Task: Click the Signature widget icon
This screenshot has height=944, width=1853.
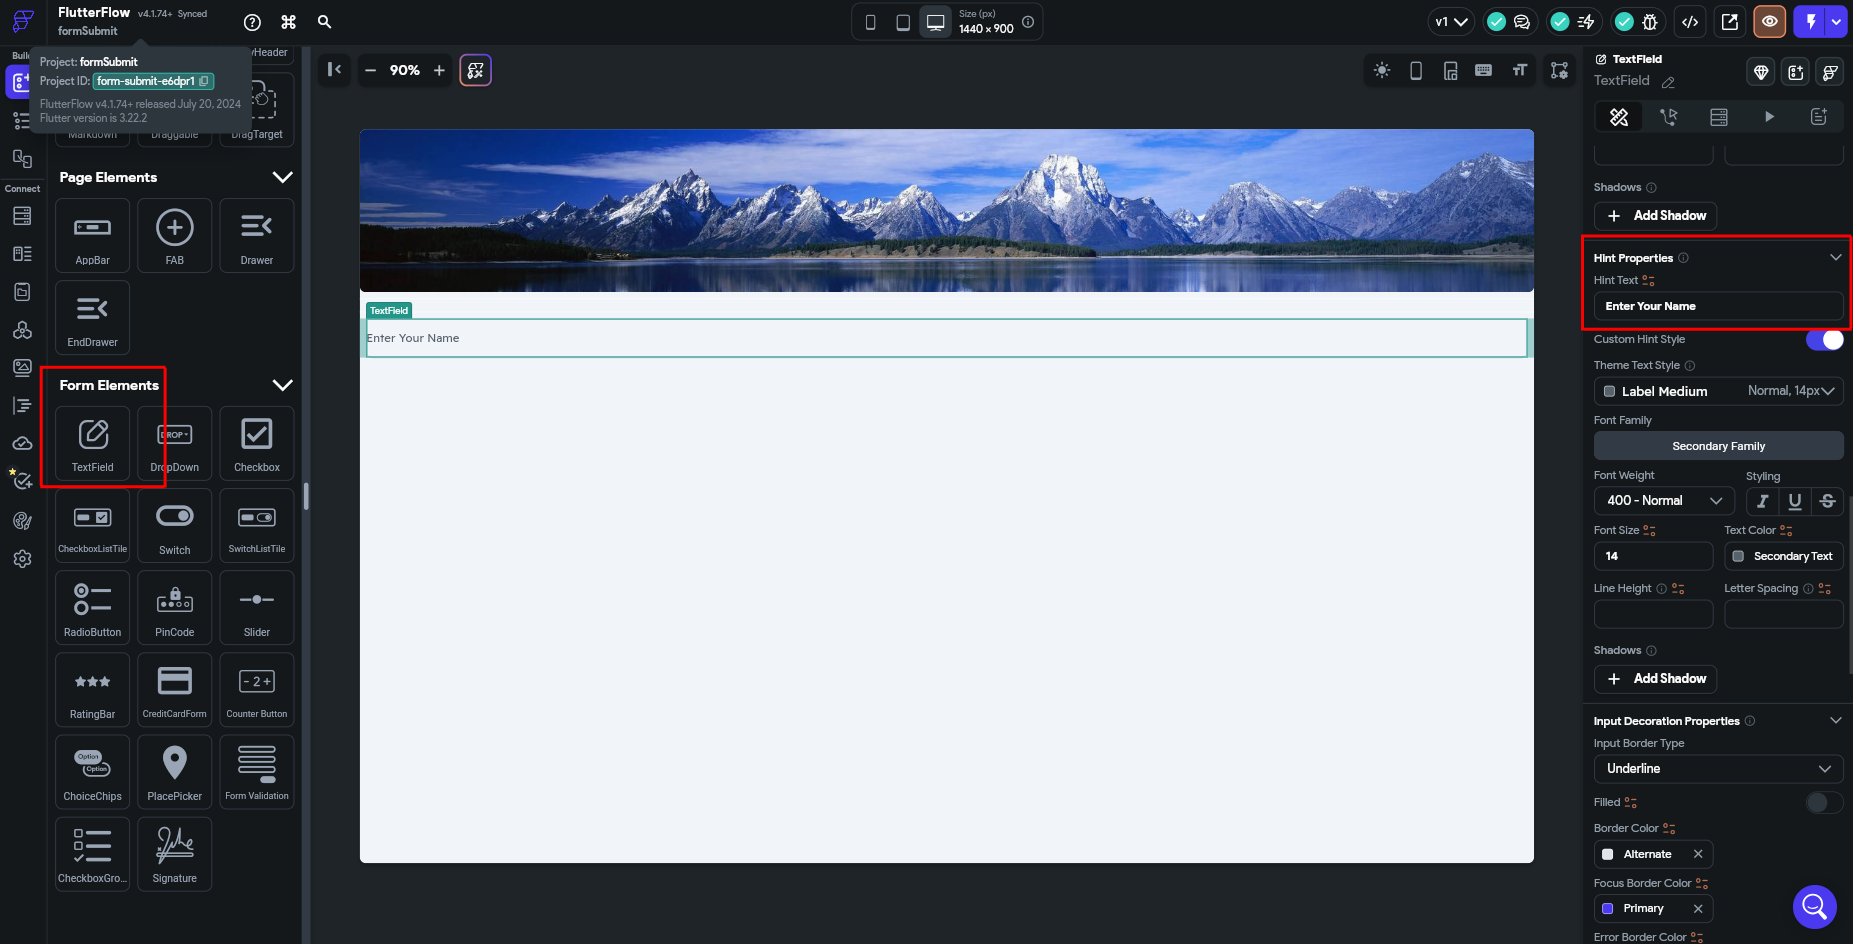Action: point(174,854)
